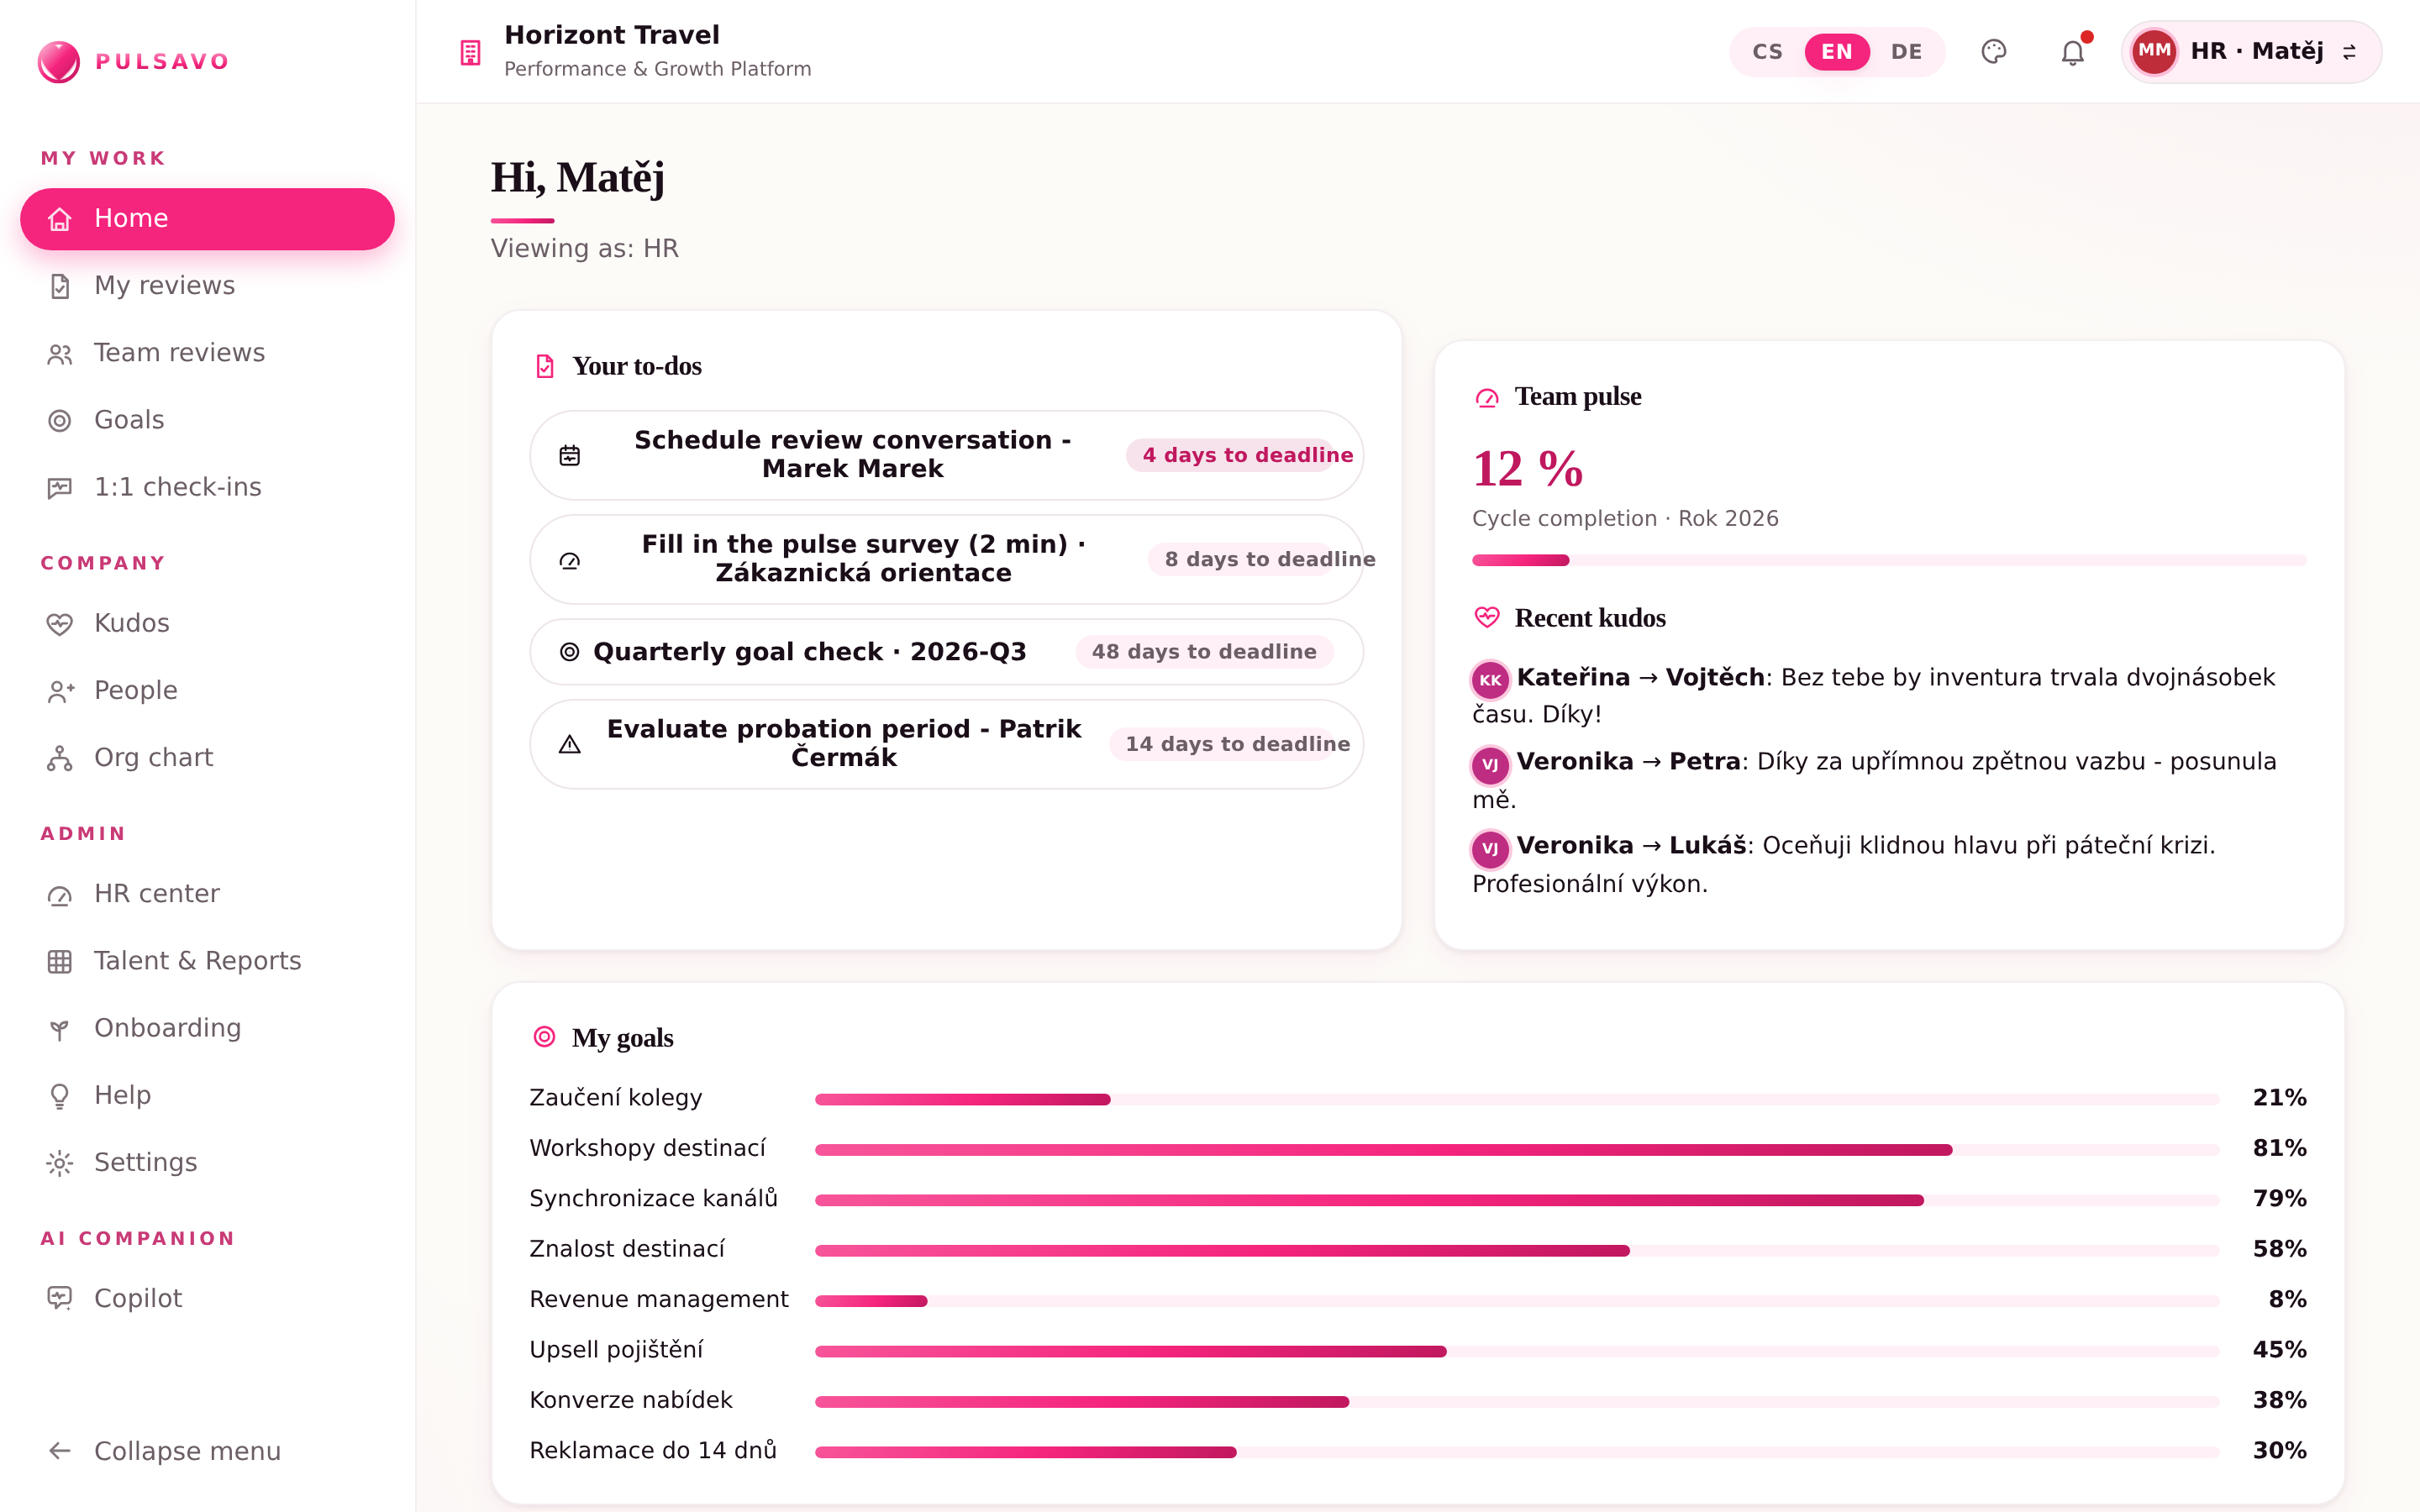This screenshot has height=1512, width=2420.
Task: Open Talent & Reports section
Action: point(207,961)
